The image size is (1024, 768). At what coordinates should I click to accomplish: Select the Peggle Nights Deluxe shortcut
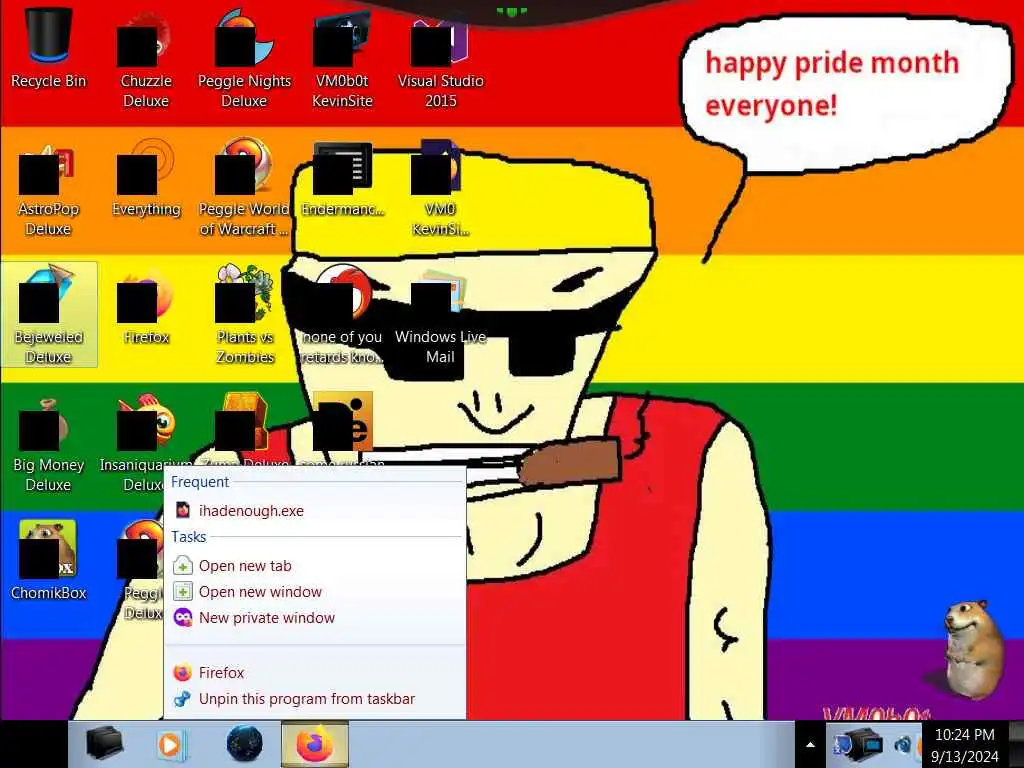point(244,59)
